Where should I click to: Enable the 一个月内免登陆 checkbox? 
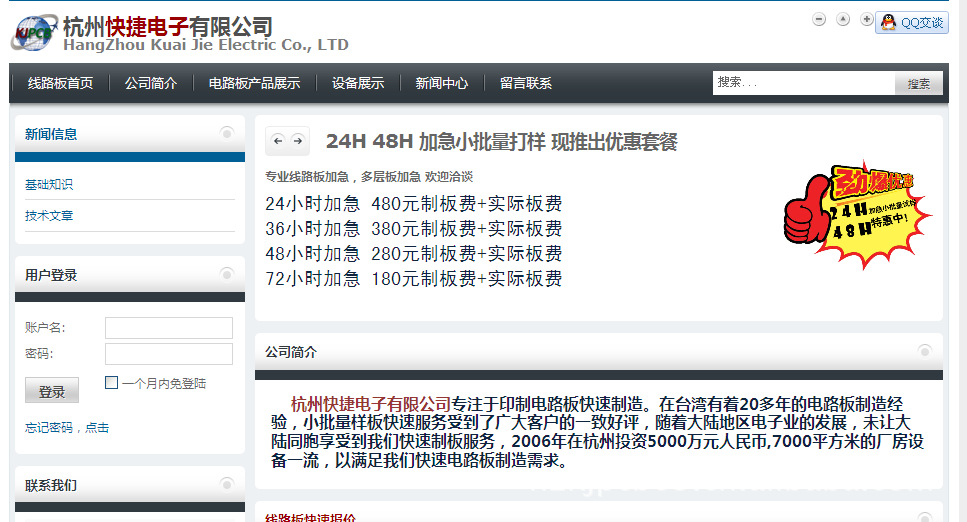(x=112, y=382)
